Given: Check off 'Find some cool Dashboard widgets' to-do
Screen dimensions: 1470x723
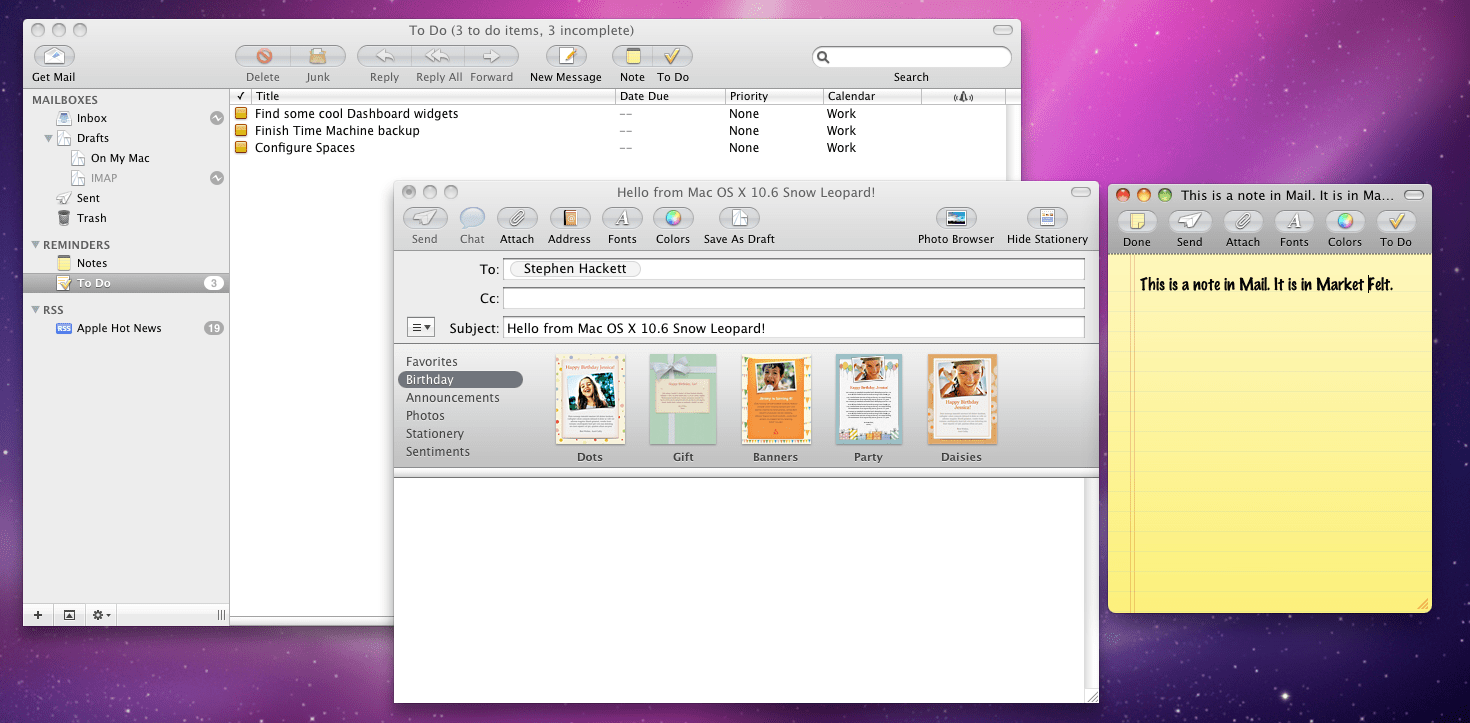Looking at the screenshot, I should coord(241,114).
